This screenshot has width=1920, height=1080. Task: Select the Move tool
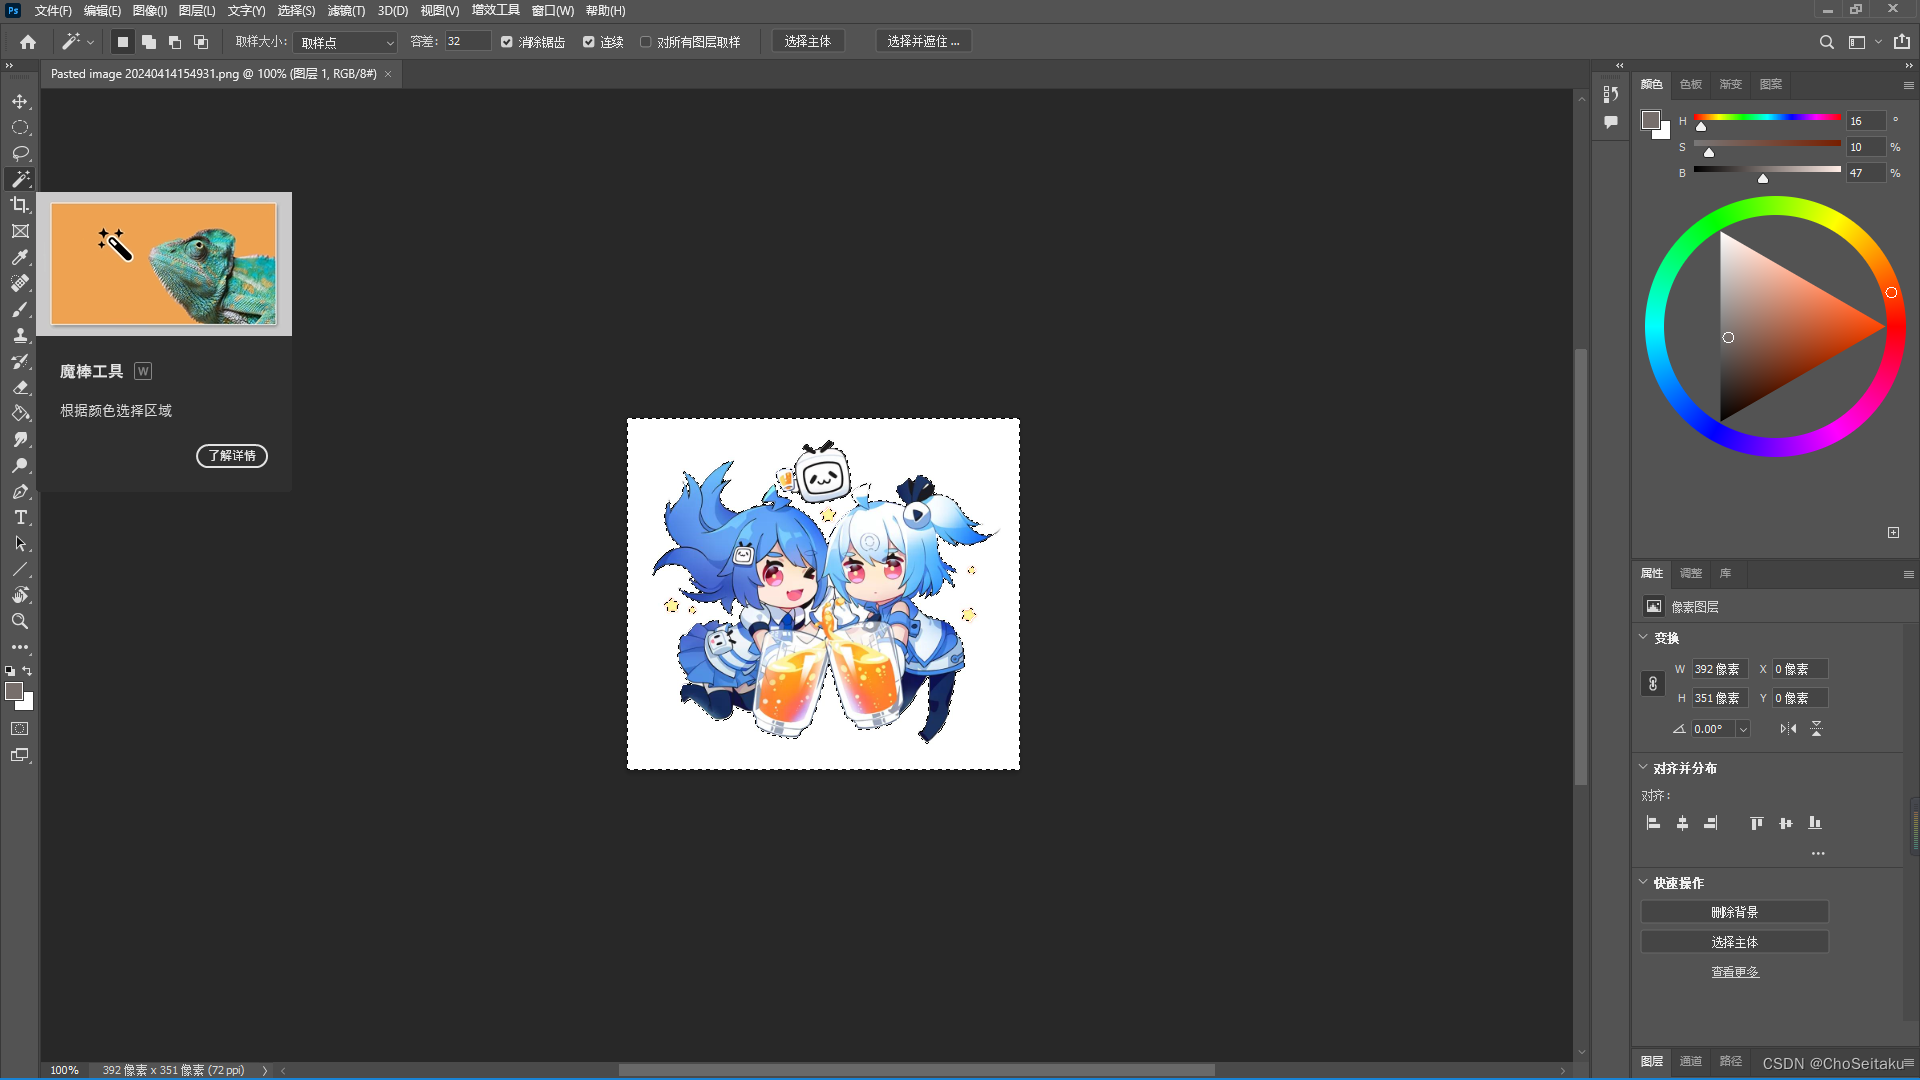pyautogui.click(x=20, y=102)
